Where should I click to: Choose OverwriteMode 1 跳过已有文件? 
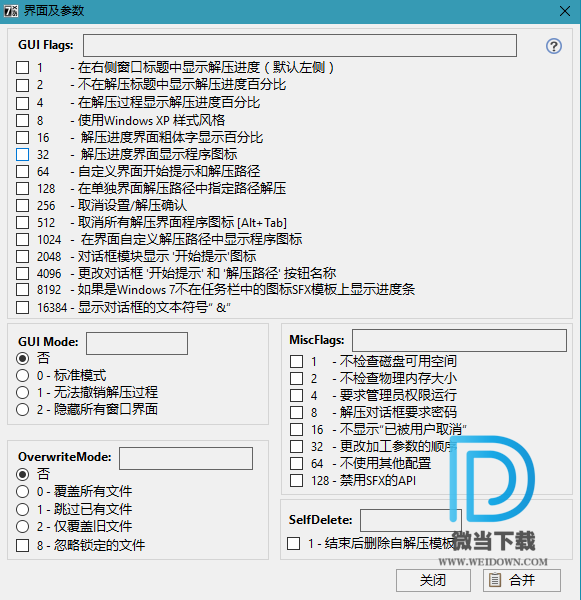click(23, 509)
